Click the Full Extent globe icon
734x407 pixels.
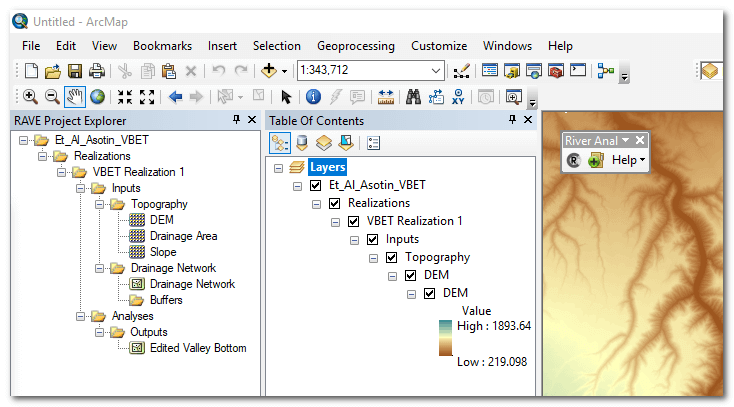tap(97, 97)
